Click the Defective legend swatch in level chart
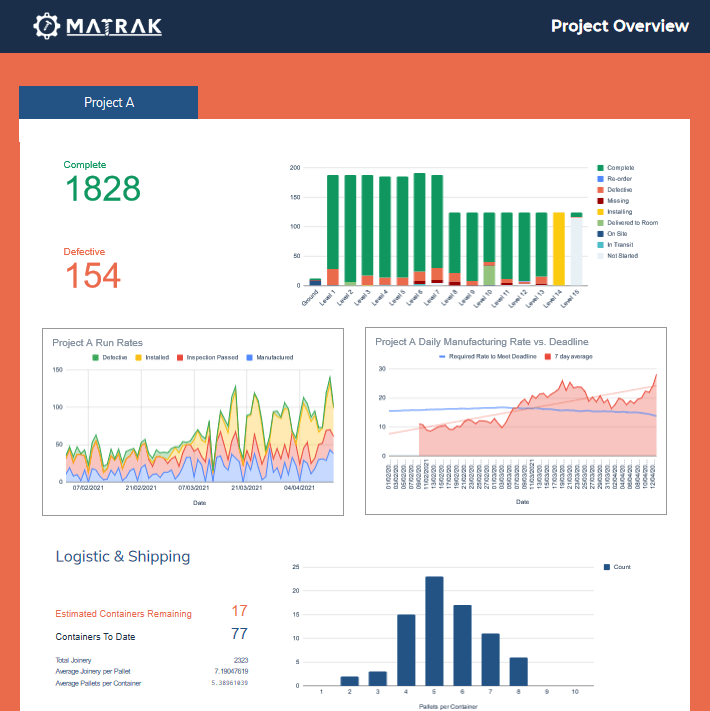This screenshot has width=710, height=711. (x=600, y=190)
